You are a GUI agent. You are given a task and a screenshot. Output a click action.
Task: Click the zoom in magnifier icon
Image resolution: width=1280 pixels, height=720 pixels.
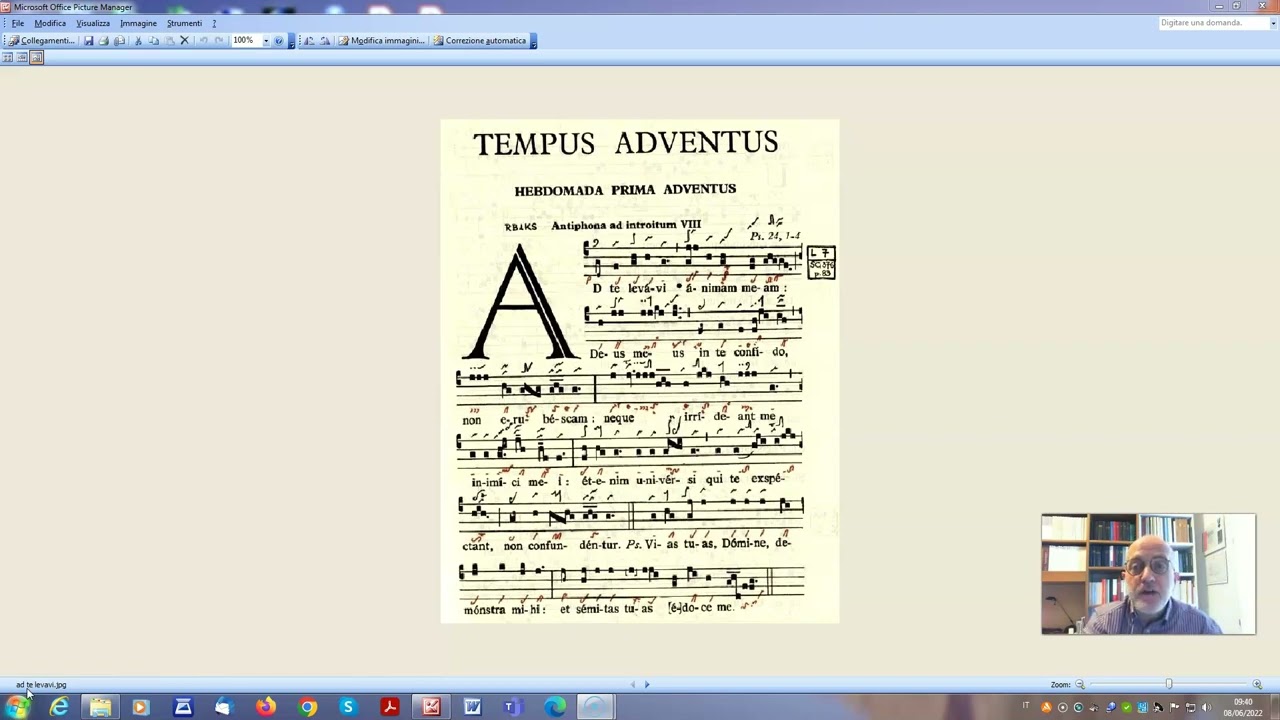(x=1257, y=685)
